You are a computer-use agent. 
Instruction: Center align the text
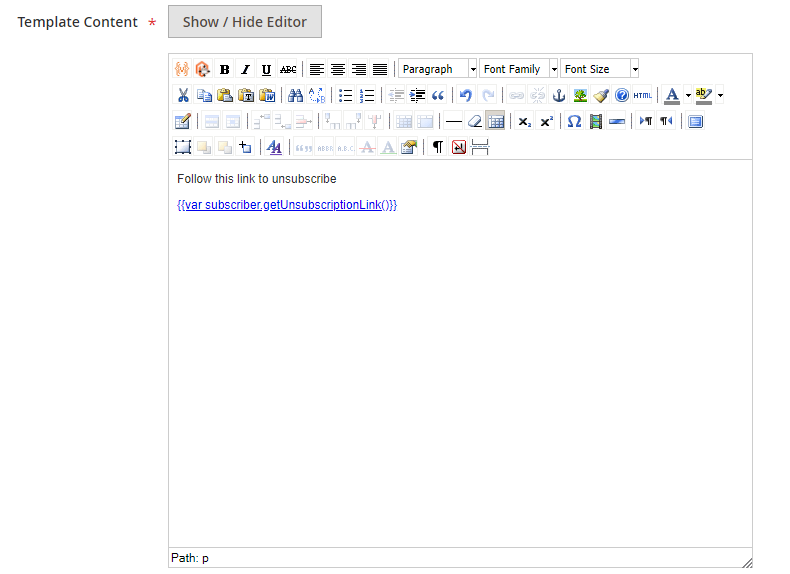[x=338, y=69]
